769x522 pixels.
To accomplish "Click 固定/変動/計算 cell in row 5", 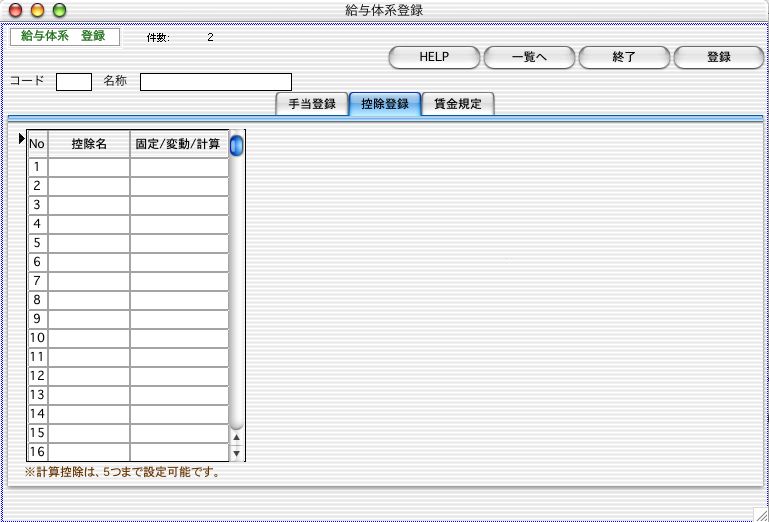I will (179, 243).
